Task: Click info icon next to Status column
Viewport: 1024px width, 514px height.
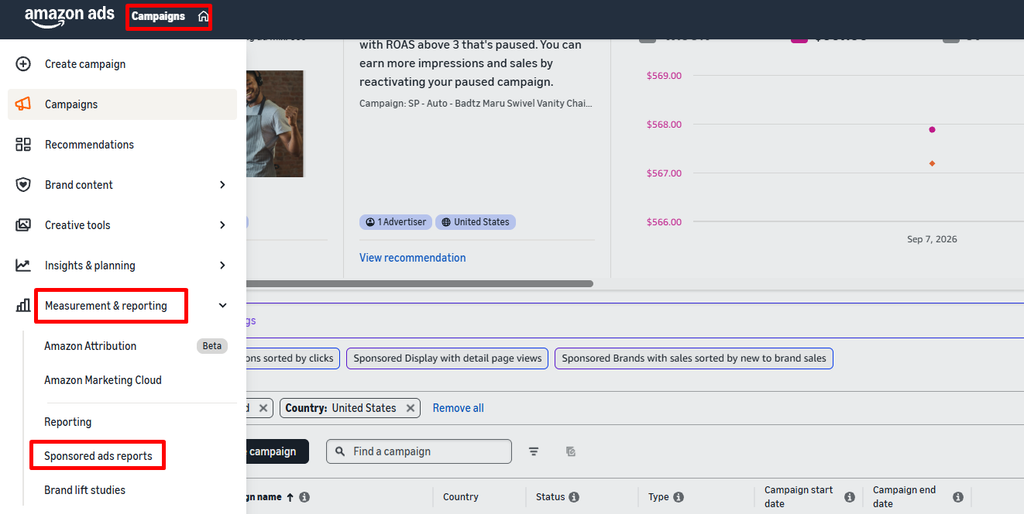Action: (x=574, y=497)
